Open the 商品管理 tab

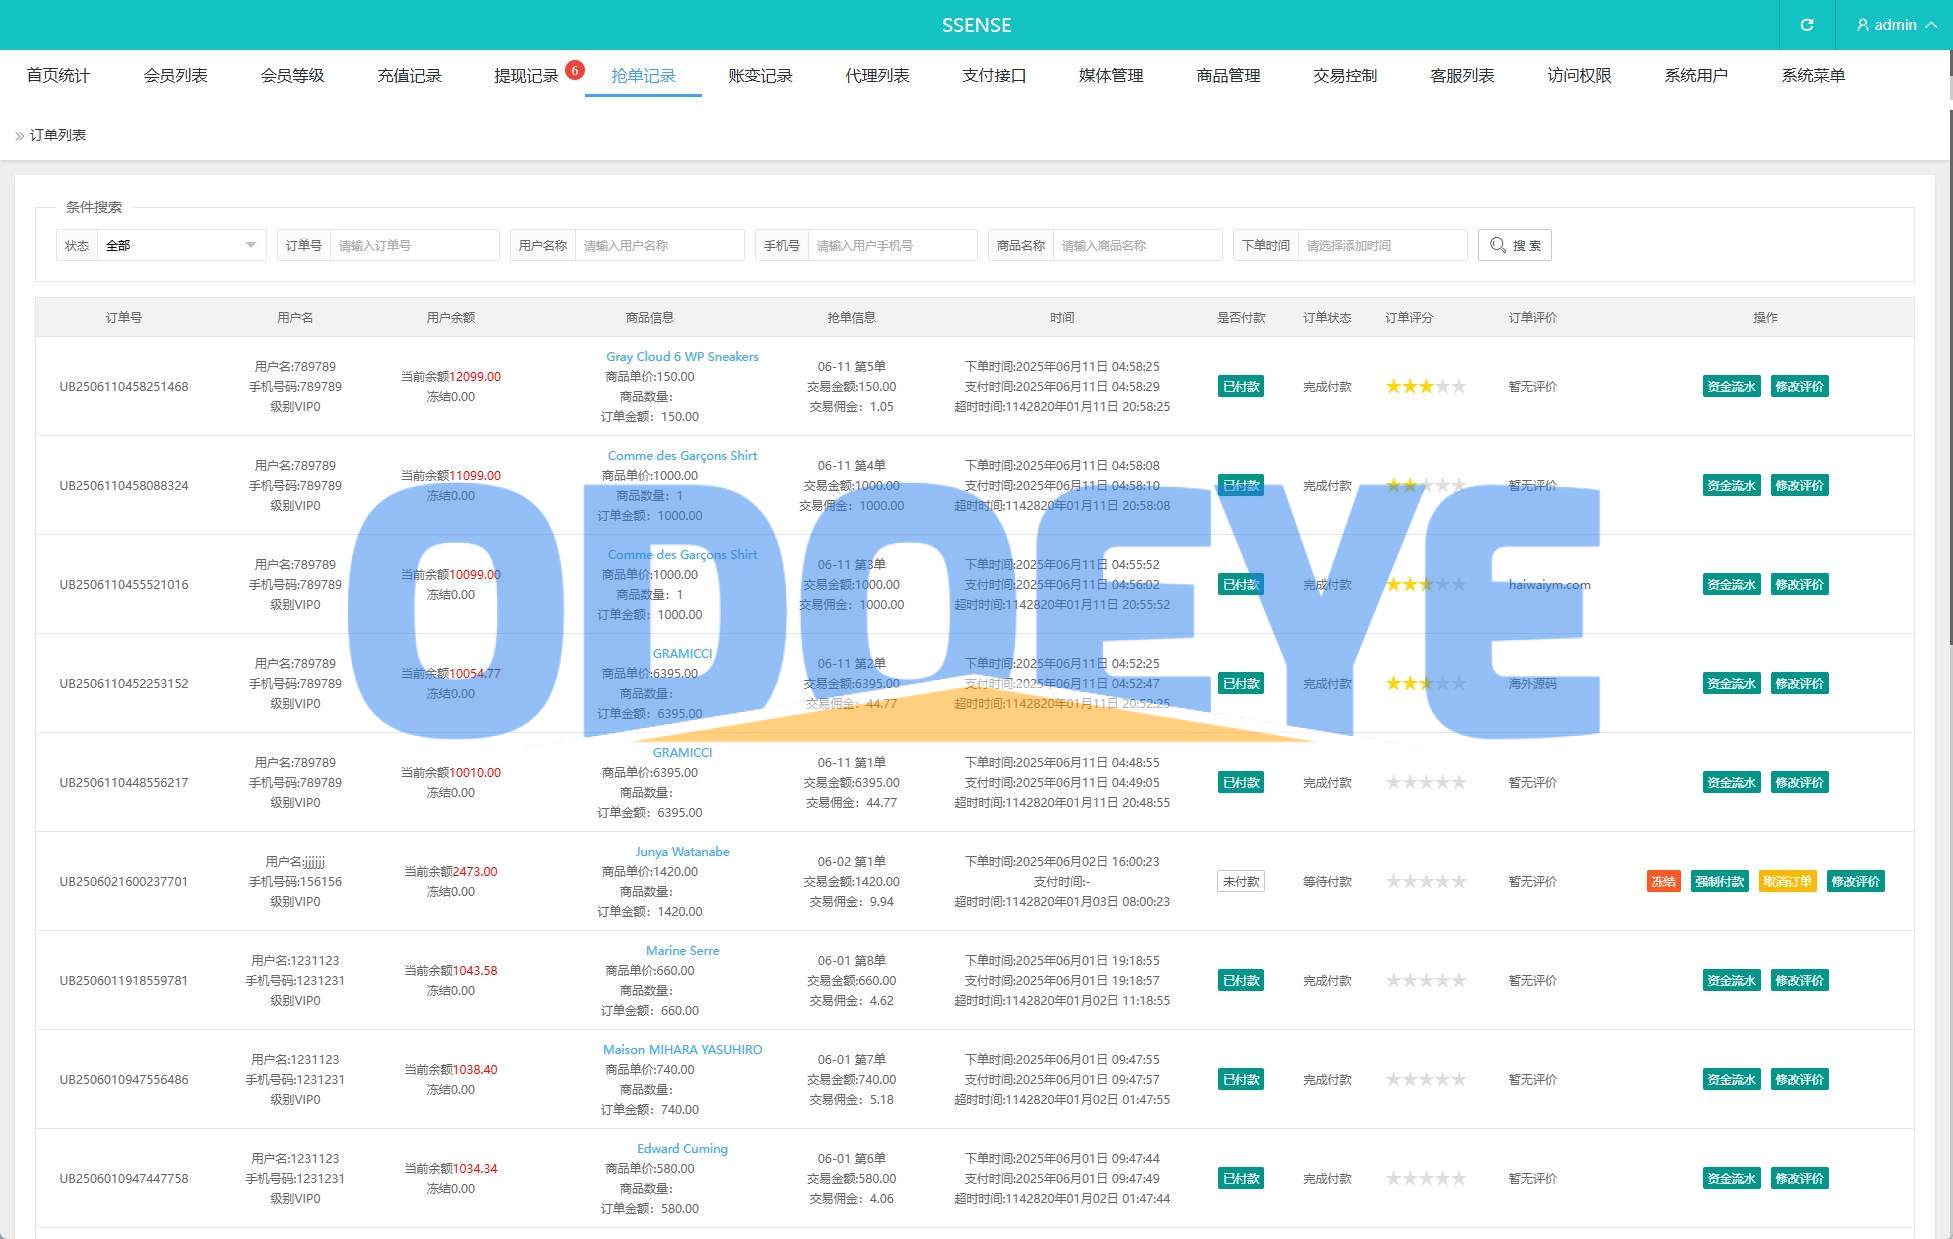[x=1228, y=75]
